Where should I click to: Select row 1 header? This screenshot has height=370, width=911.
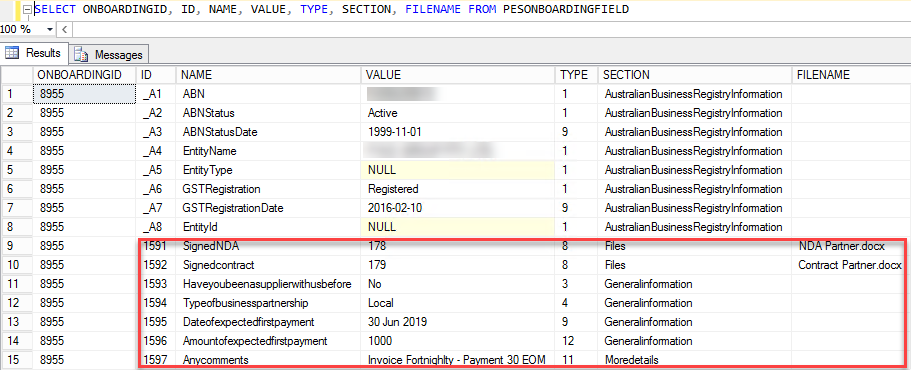(17, 94)
